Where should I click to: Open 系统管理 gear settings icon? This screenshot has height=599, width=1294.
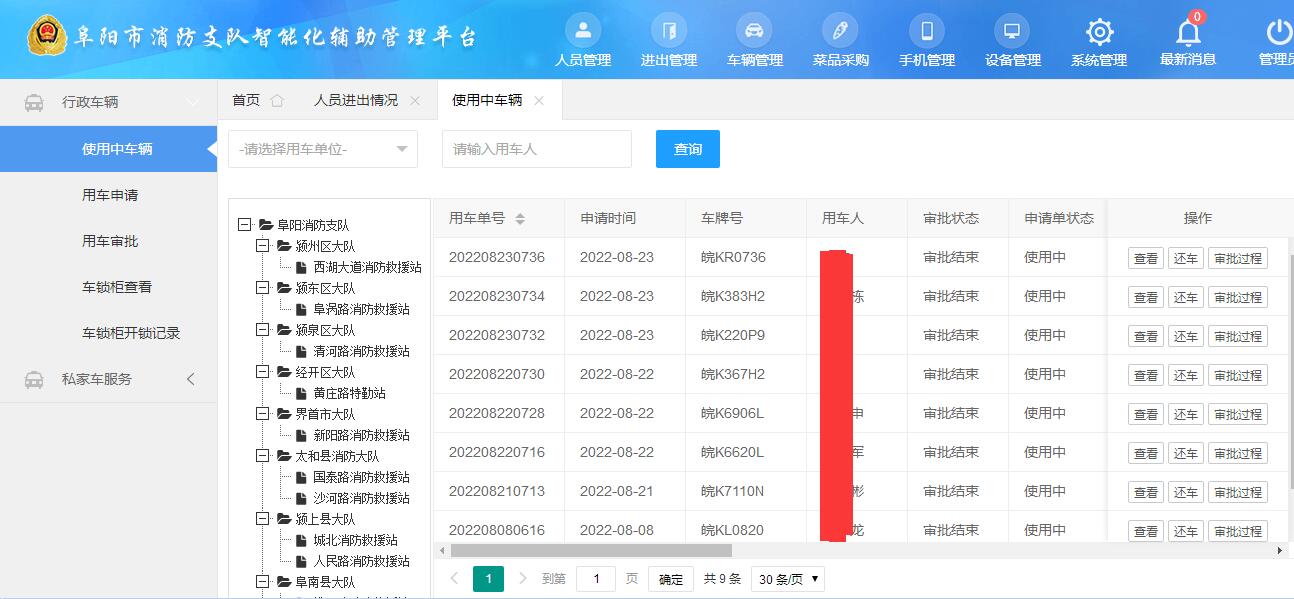click(1099, 31)
